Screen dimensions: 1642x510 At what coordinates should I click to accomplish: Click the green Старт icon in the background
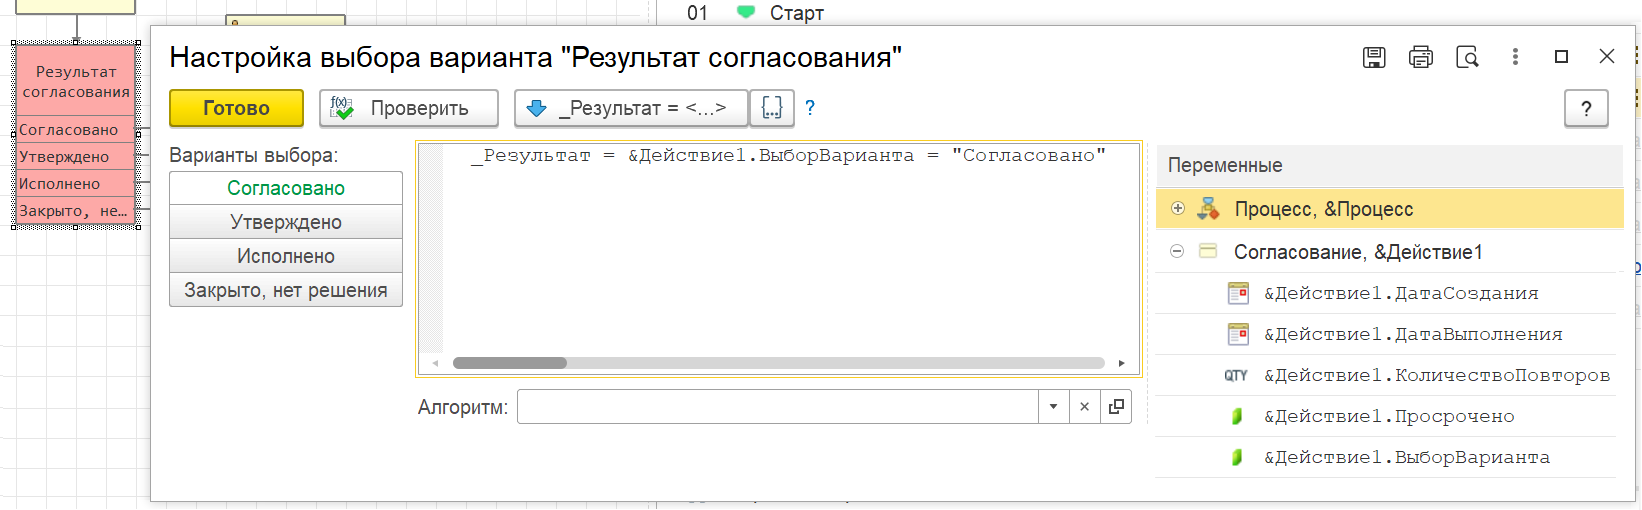point(746,12)
